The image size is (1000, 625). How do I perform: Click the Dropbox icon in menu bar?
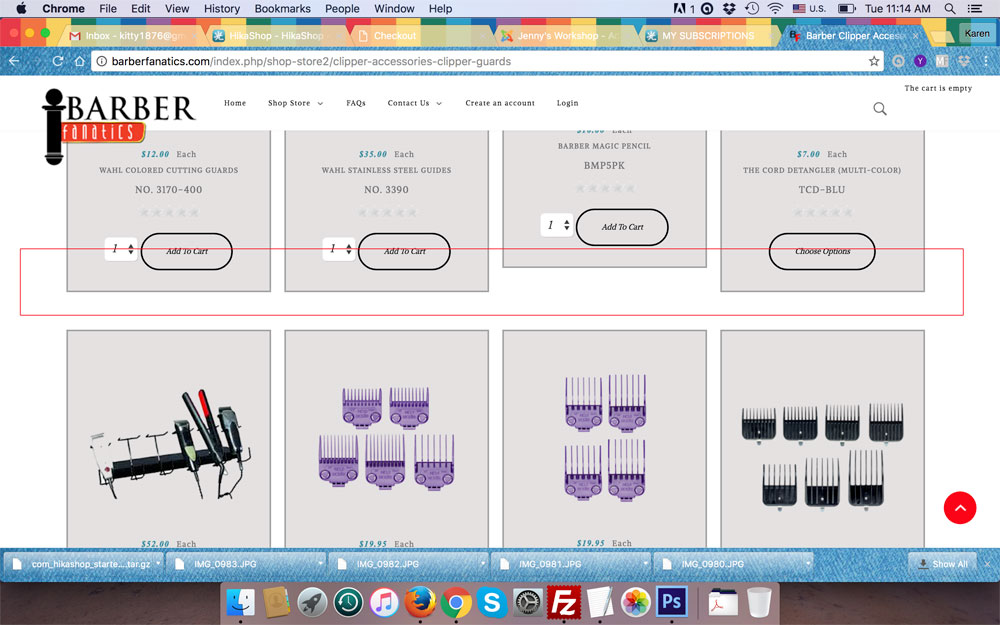(x=729, y=8)
